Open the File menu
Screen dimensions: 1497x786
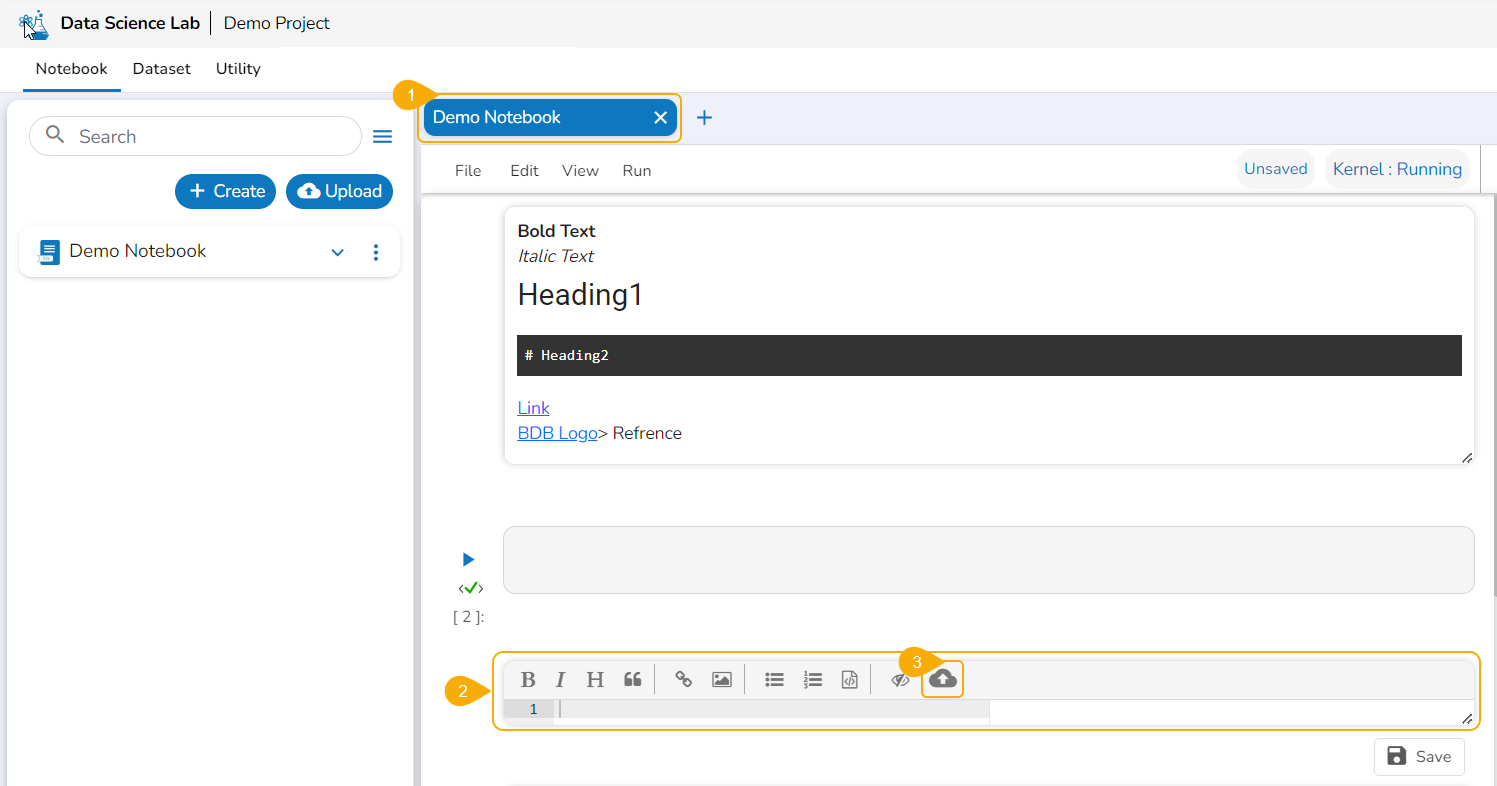pos(468,170)
